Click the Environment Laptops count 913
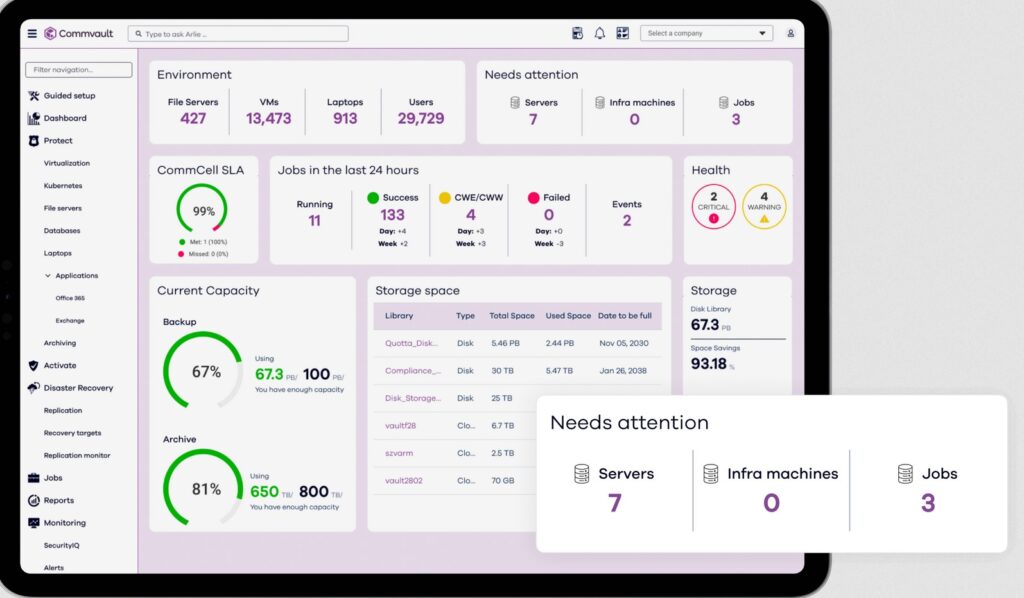1024x598 pixels. tap(345, 119)
